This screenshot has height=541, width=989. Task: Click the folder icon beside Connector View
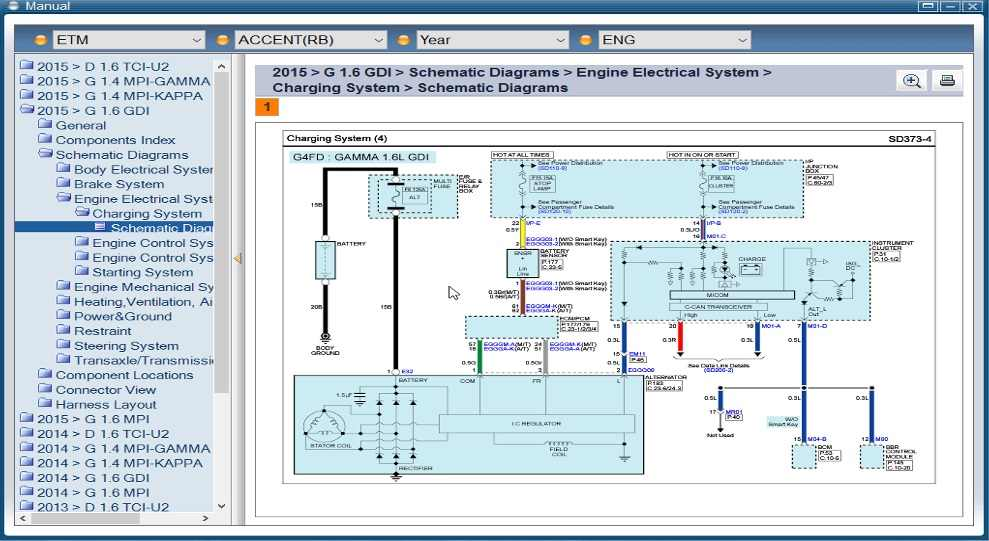[x=45, y=390]
